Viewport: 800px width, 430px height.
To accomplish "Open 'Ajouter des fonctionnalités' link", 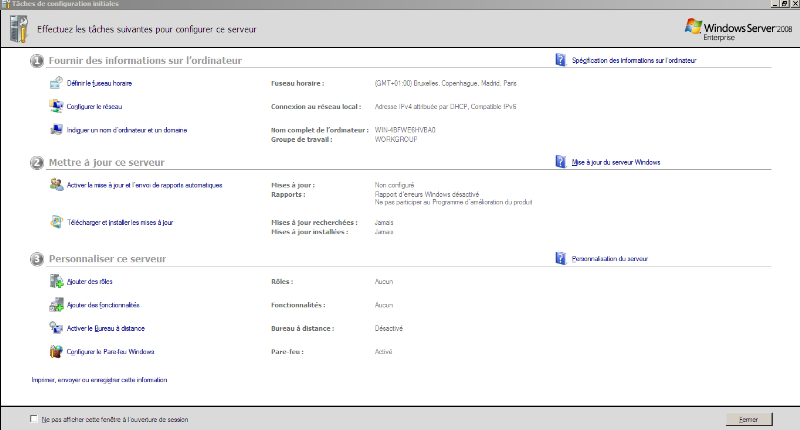I will (x=103, y=305).
